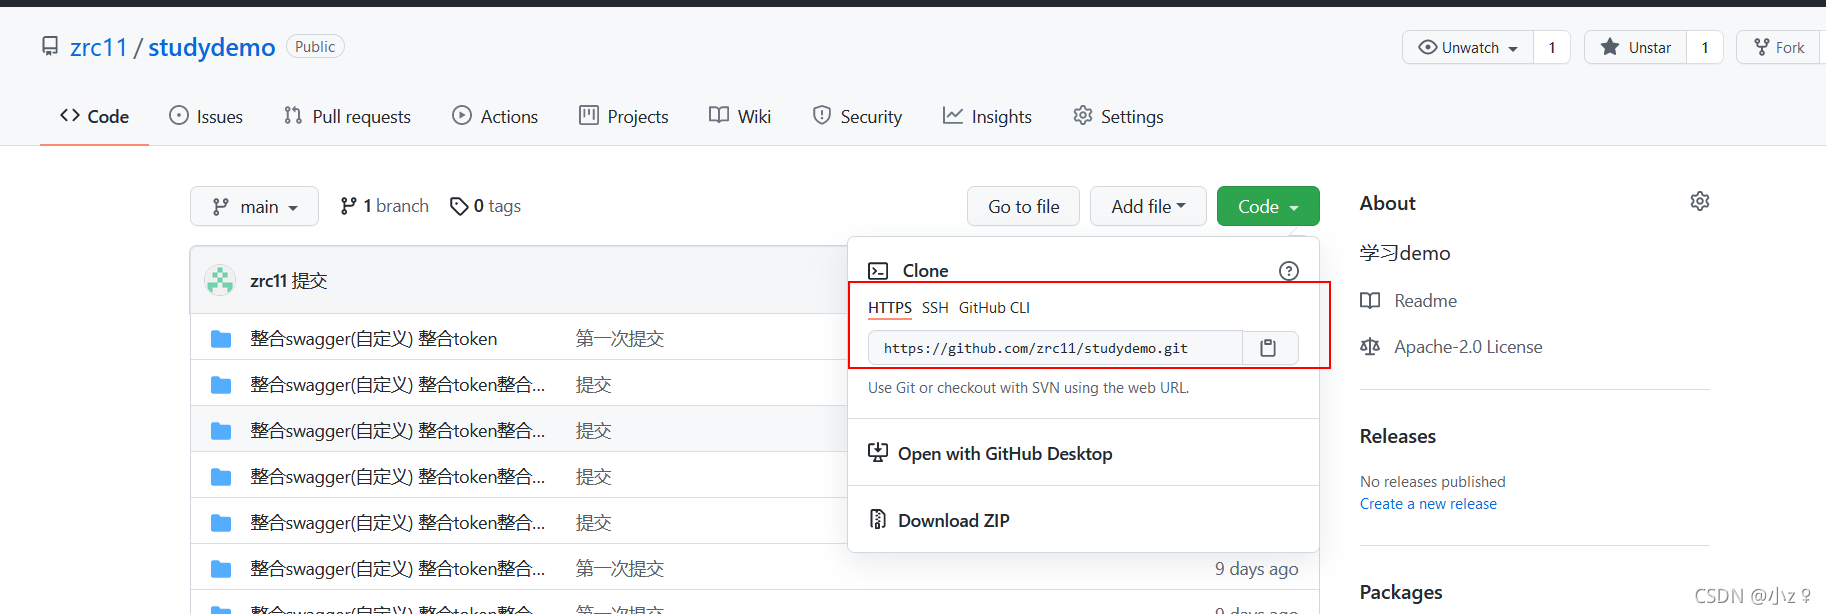This screenshot has width=1826, height=614.
Task: Open the repository Settings tab
Action: tap(1118, 116)
